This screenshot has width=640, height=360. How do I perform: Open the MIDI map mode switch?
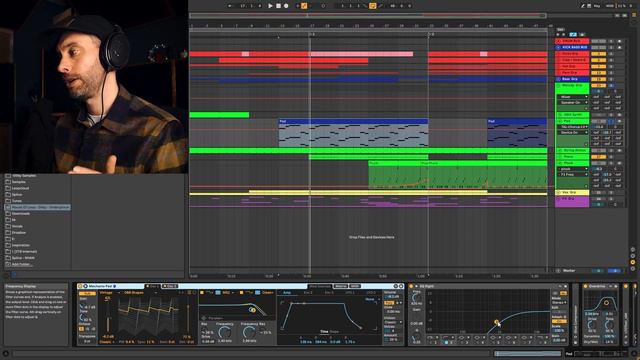tap(610, 6)
